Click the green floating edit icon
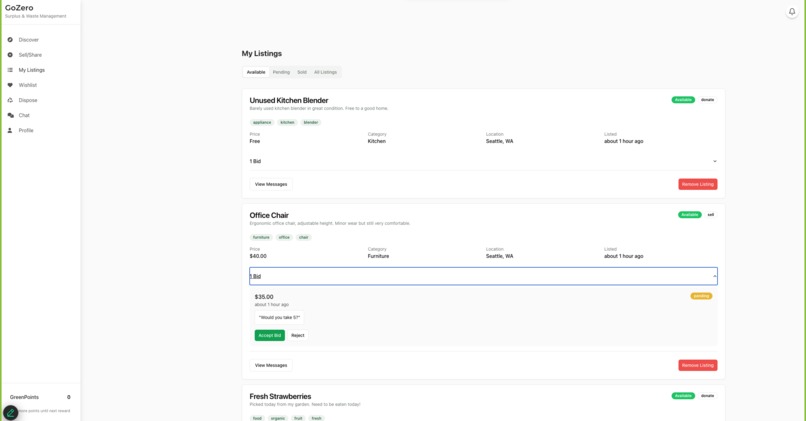Viewport: 806px width, 421px height. (x=10, y=413)
